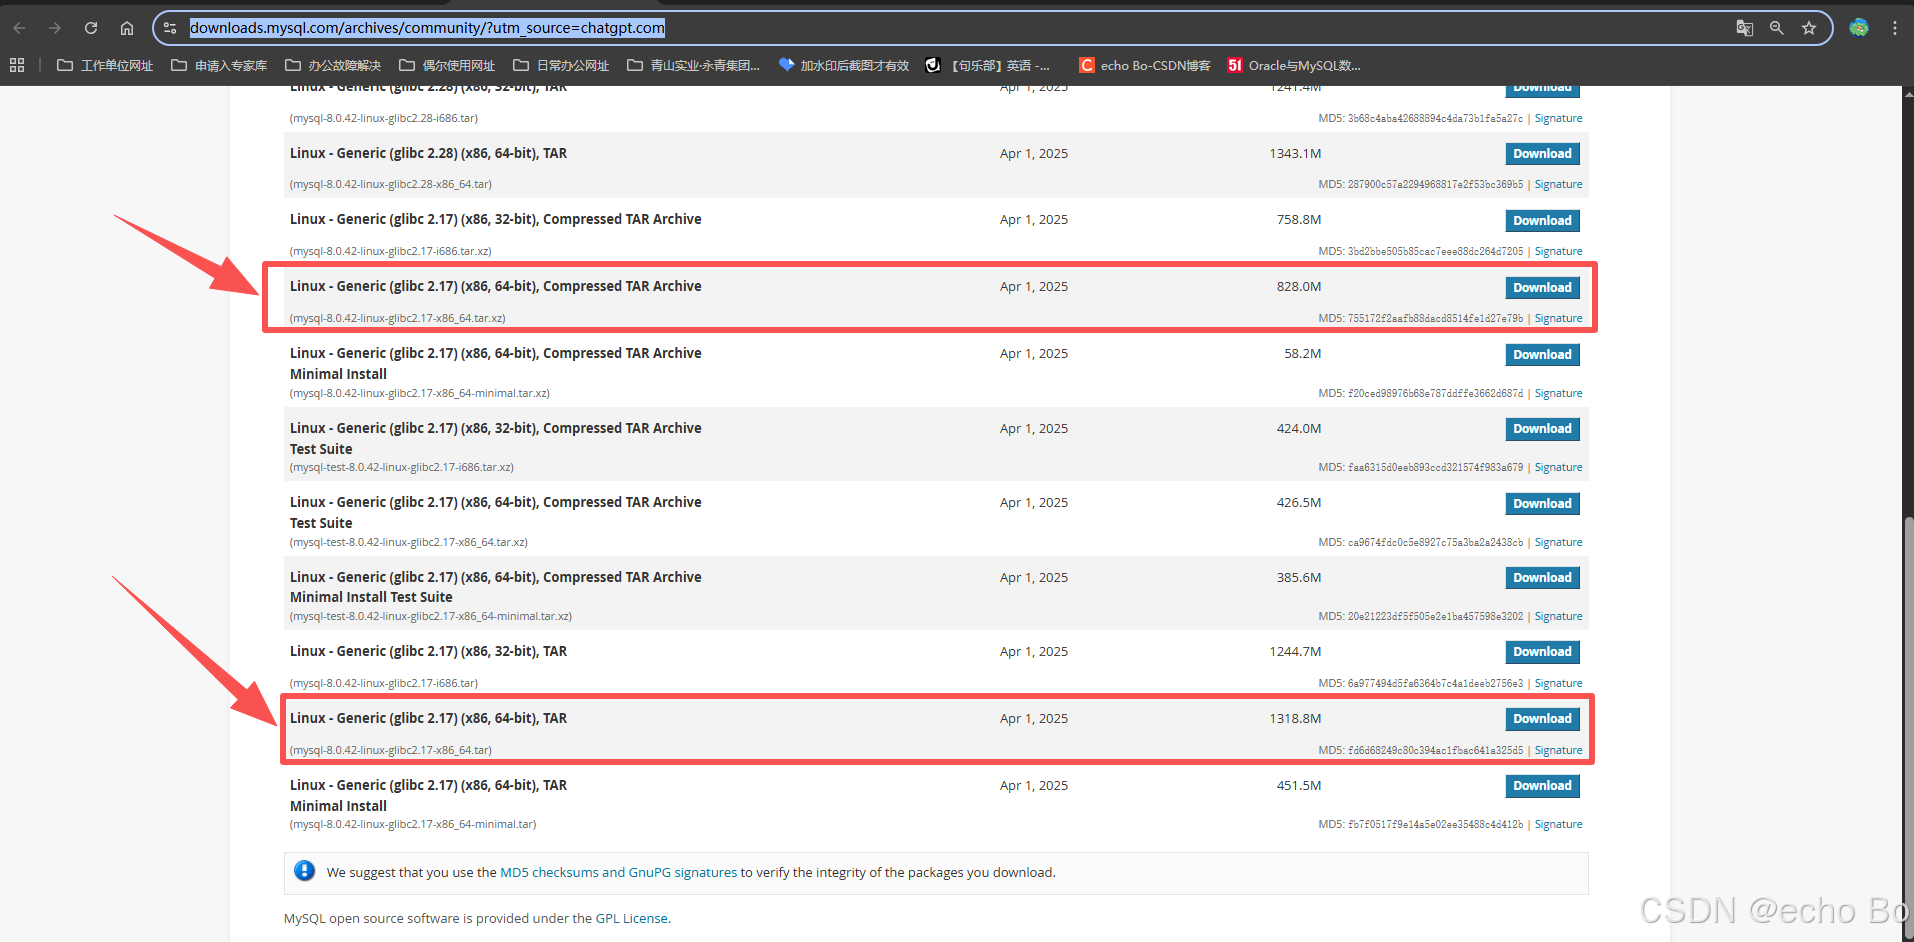The image size is (1914, 942).
Task: Open Signature for glibc2.17-x86_64.tar.xz
Action: coord(1558,318)
